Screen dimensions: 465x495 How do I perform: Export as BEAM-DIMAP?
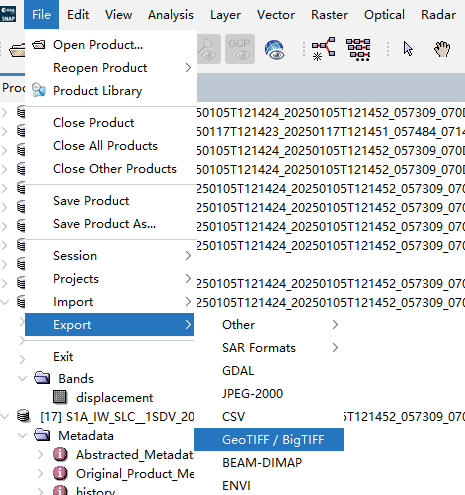(269, 463)
